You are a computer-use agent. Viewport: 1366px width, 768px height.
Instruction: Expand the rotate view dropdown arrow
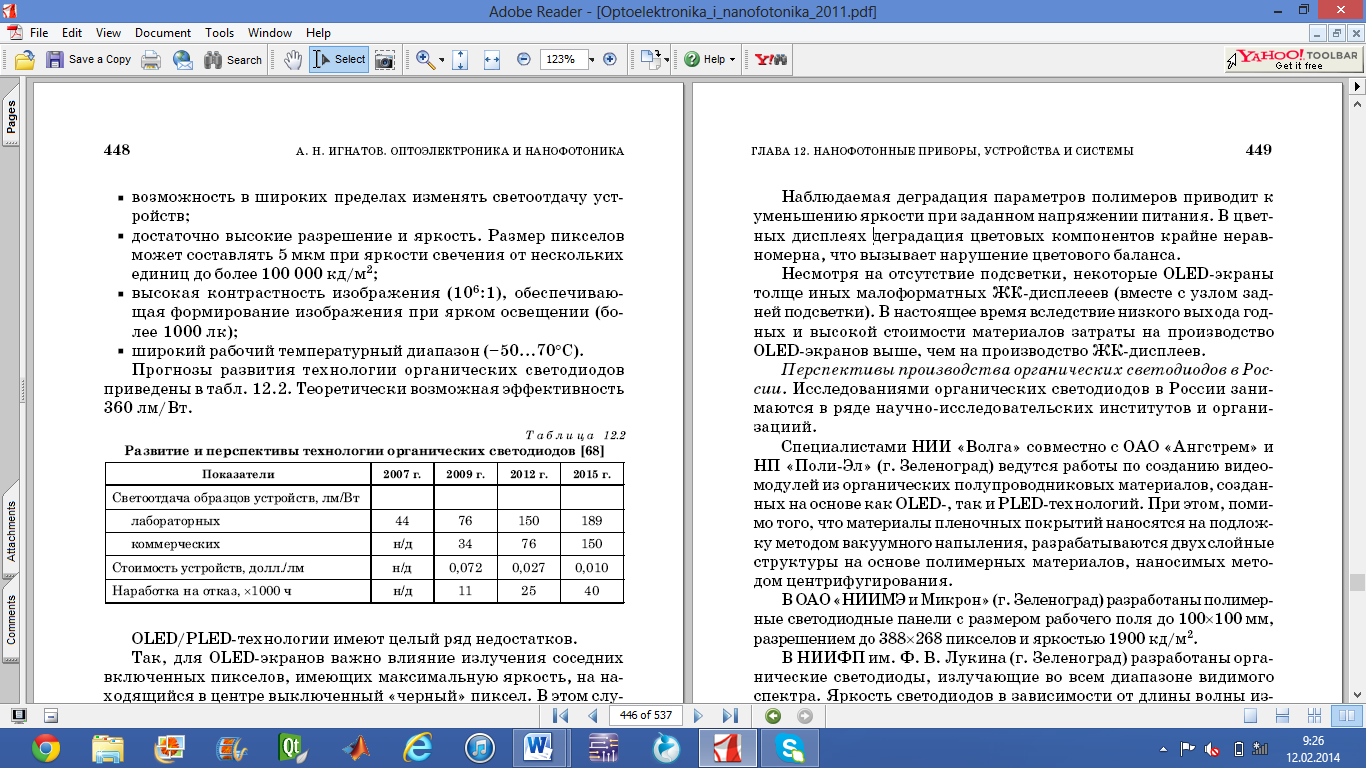point(666,60)
